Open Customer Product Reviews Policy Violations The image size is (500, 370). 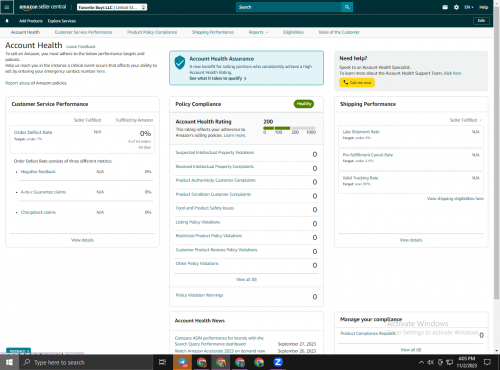(x=216, y=250)
